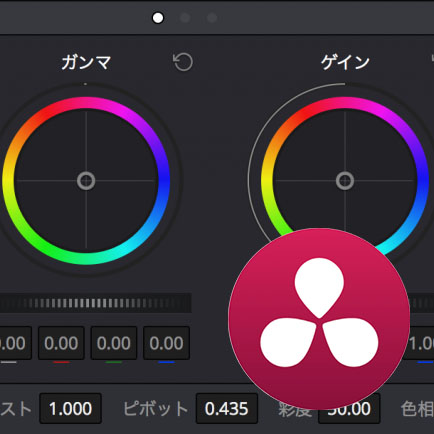Select the second page indicator dot
The height and width of the screenshot is (434, 434).
tap(185, 18)
